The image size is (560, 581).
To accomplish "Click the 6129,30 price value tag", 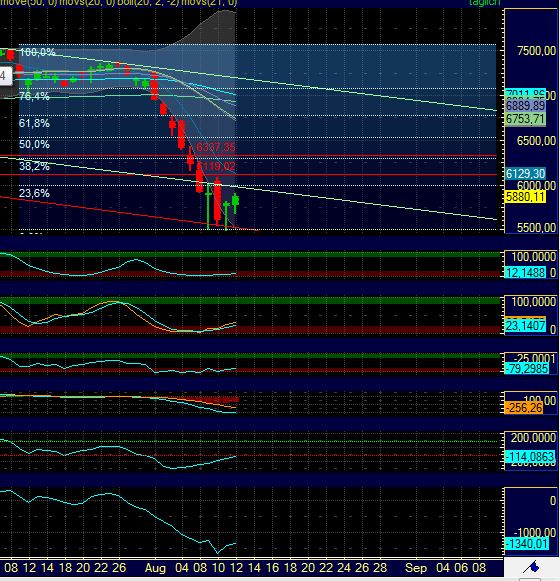I will [x=526, y=173].
